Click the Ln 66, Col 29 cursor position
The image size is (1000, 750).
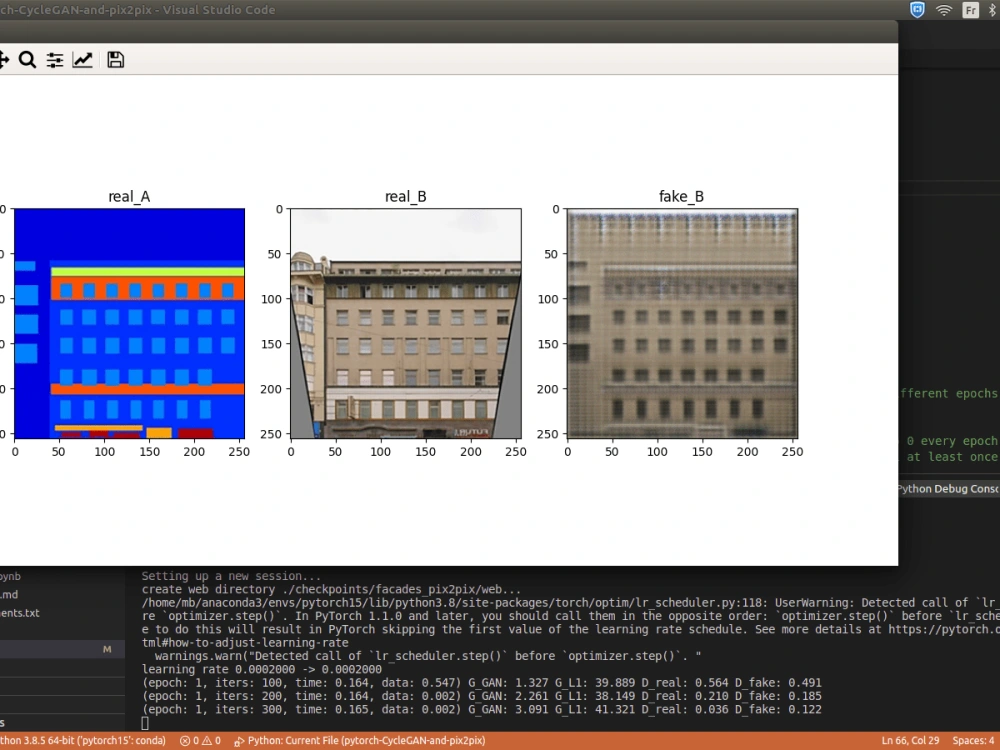point(910,740)
